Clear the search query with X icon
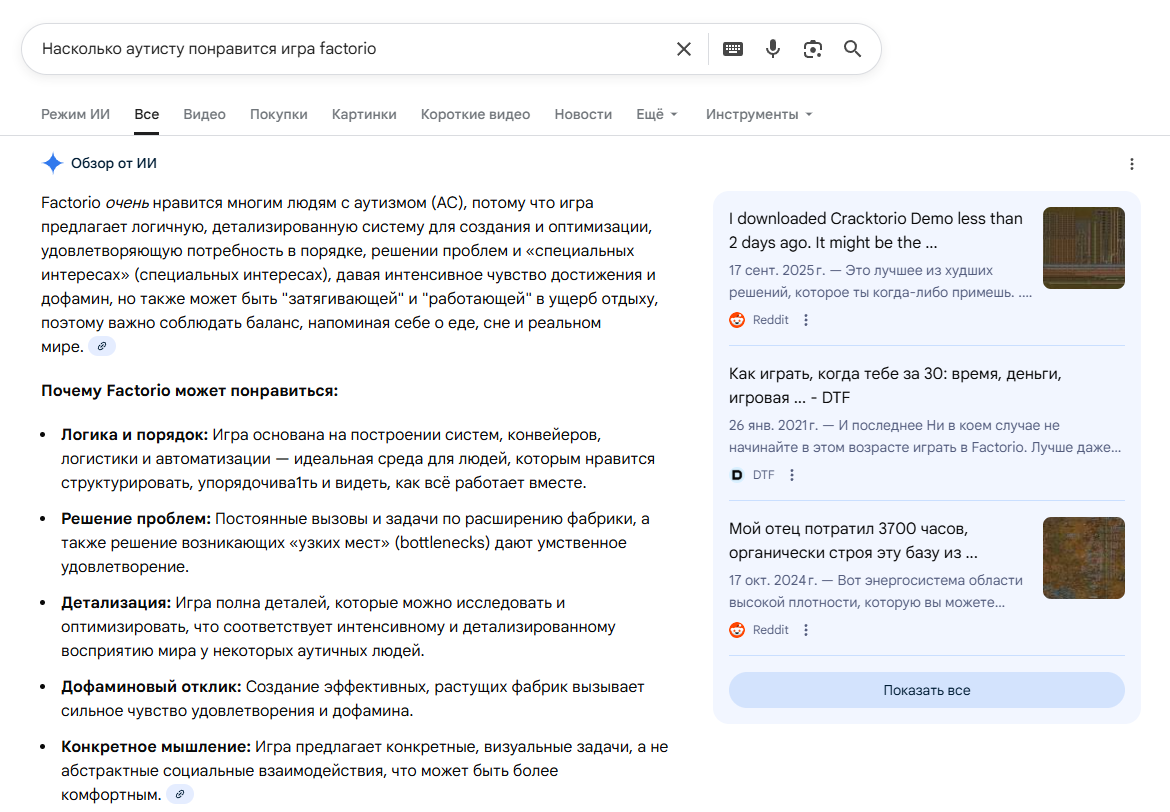1170x812 pixels. 684,49
